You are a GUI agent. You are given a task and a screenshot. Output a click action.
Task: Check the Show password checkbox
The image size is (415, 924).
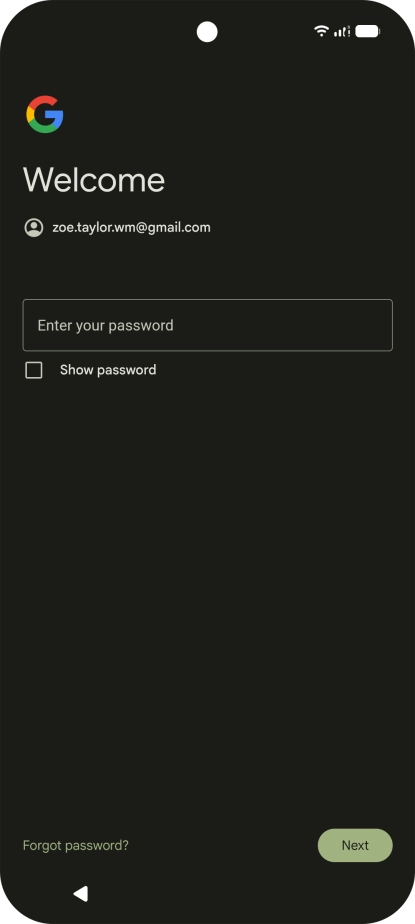click(x=34, y=370)
